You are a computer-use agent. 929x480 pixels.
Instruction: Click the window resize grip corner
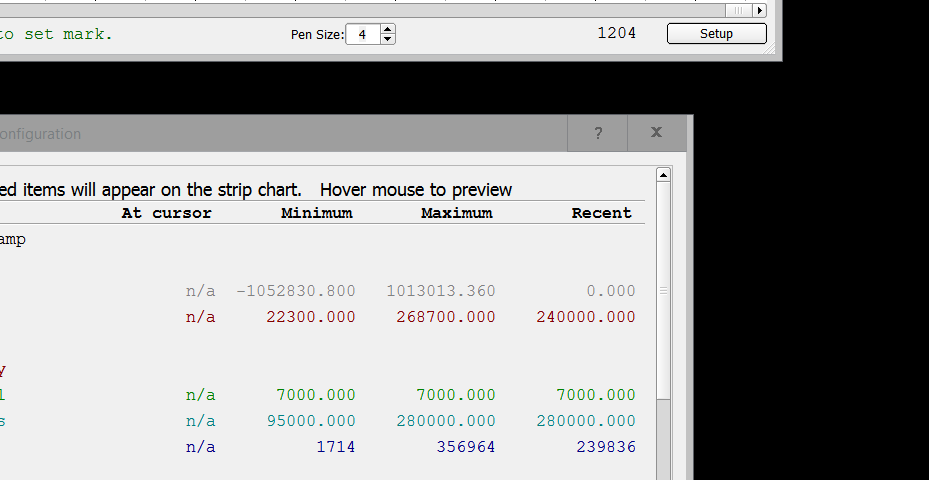(771, 50)
